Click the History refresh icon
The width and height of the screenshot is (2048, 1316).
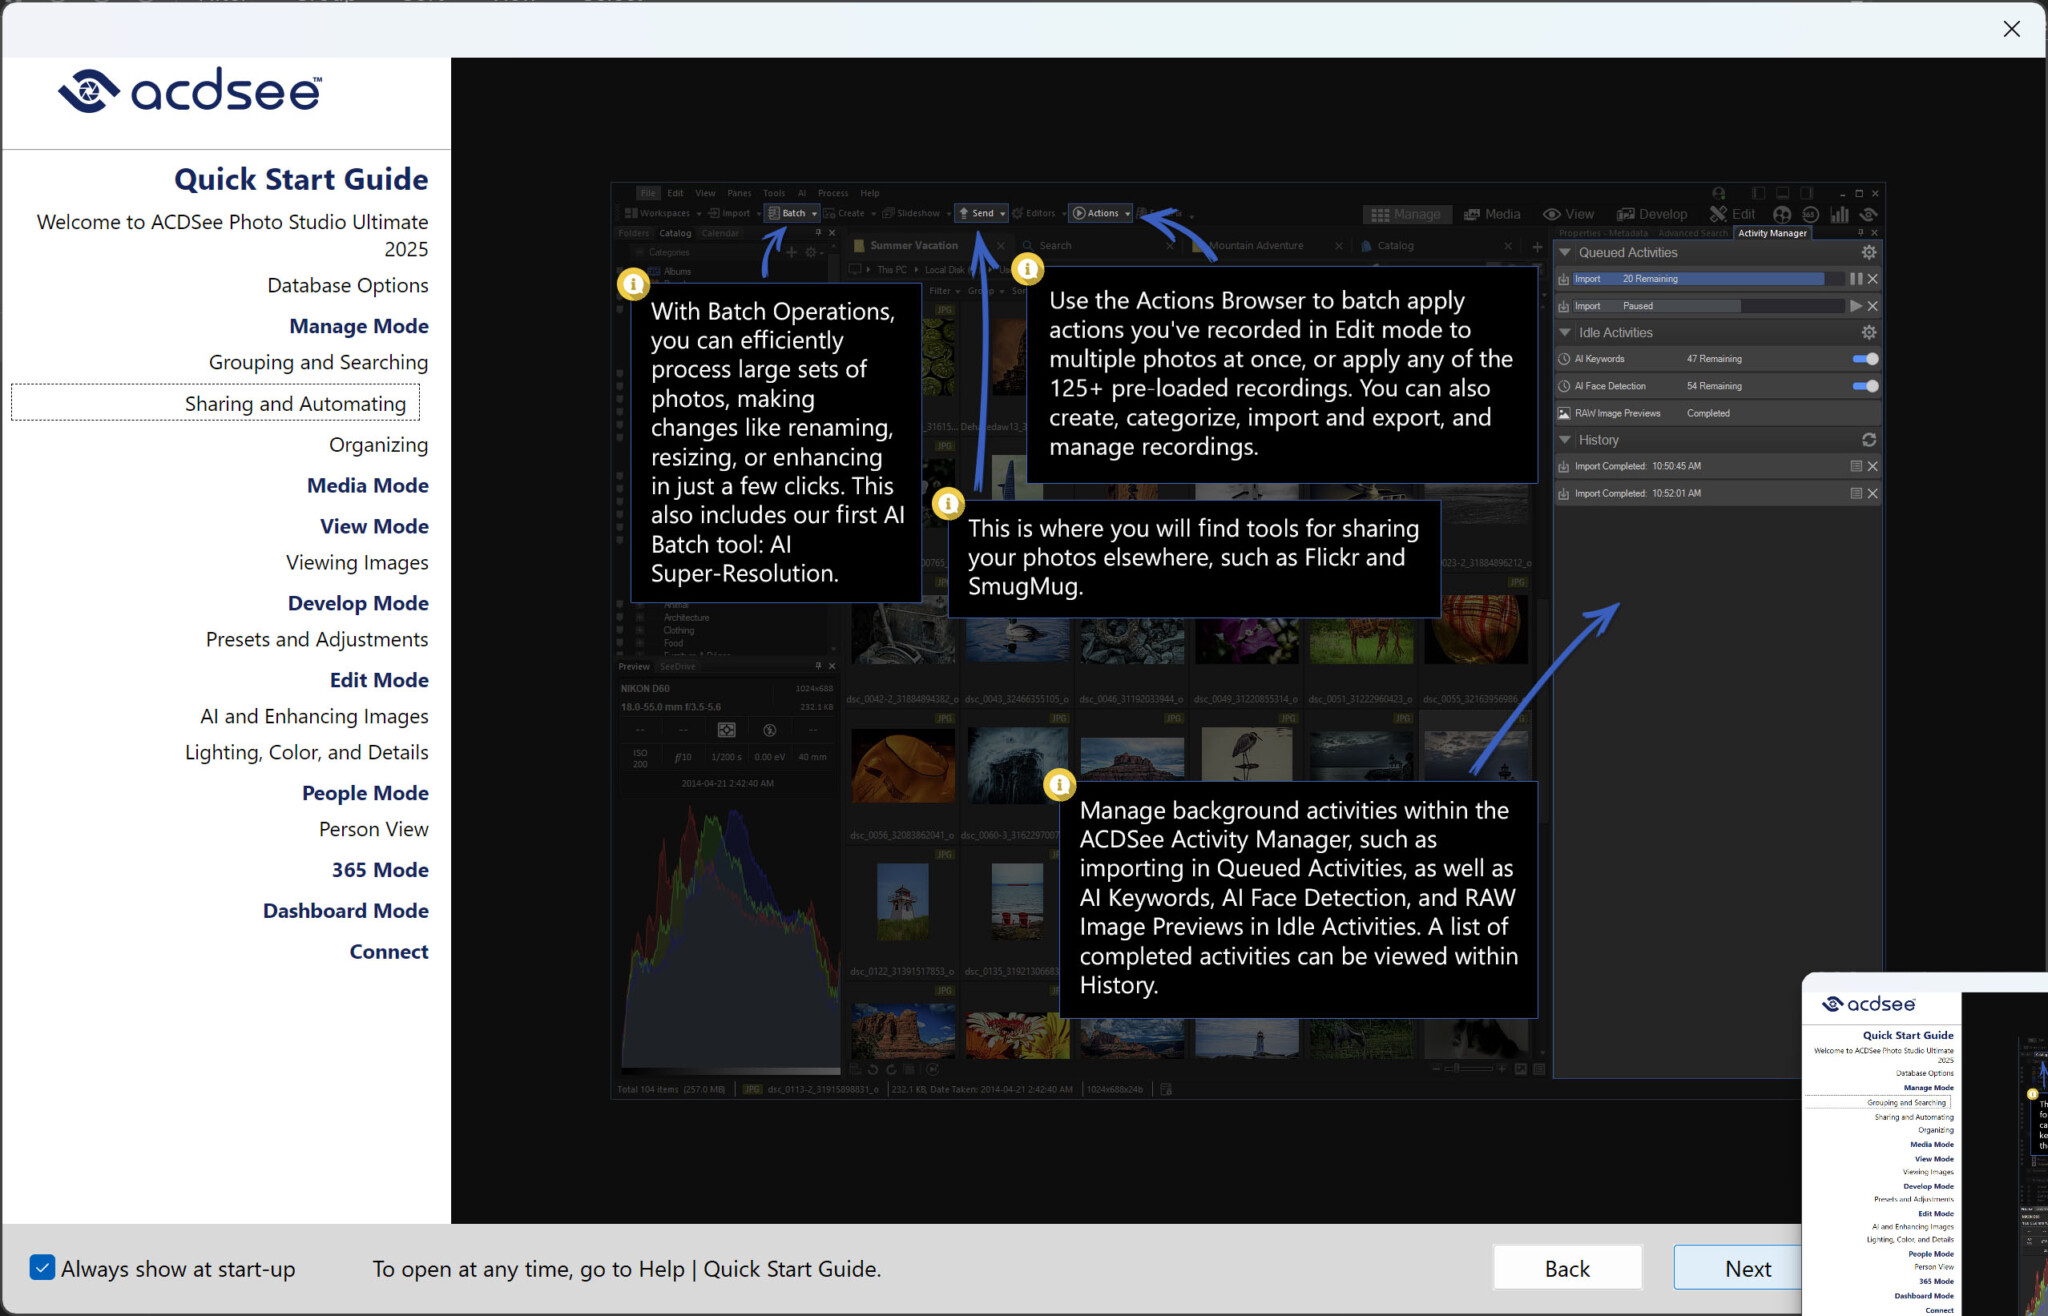click(1868, 440)
